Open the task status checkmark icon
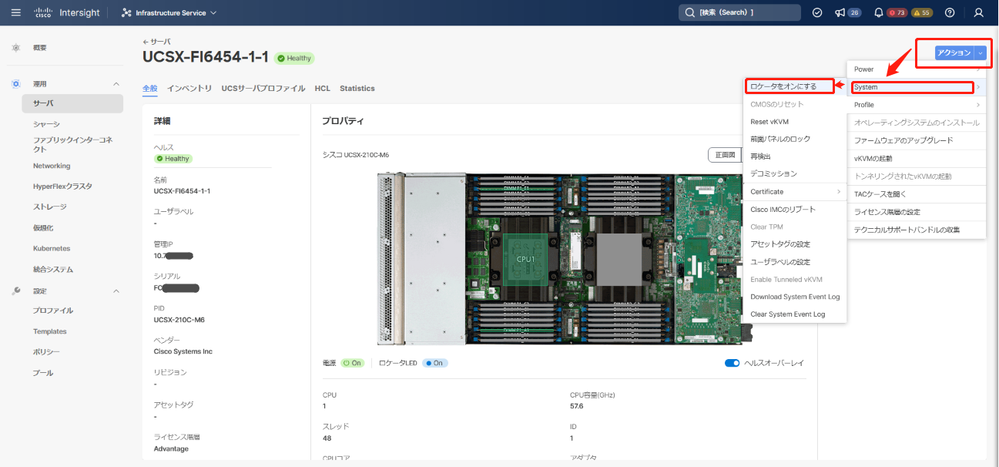Image resolution: width=999 pixels, height=467 pixels. click(x=817, y=13)
